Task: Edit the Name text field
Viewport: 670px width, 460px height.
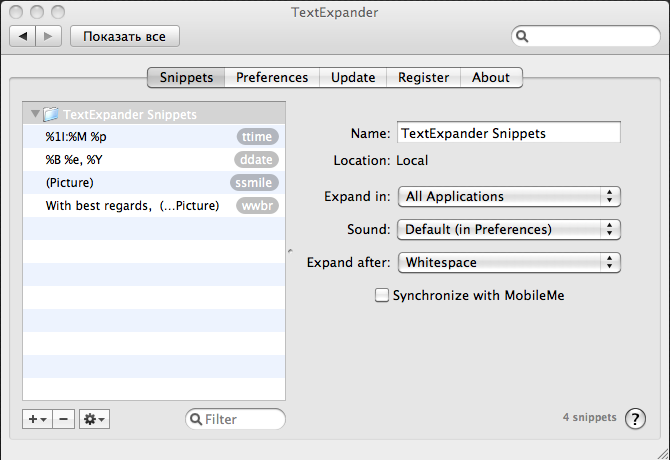Action: pyautogui.click(x=509, y=133)
